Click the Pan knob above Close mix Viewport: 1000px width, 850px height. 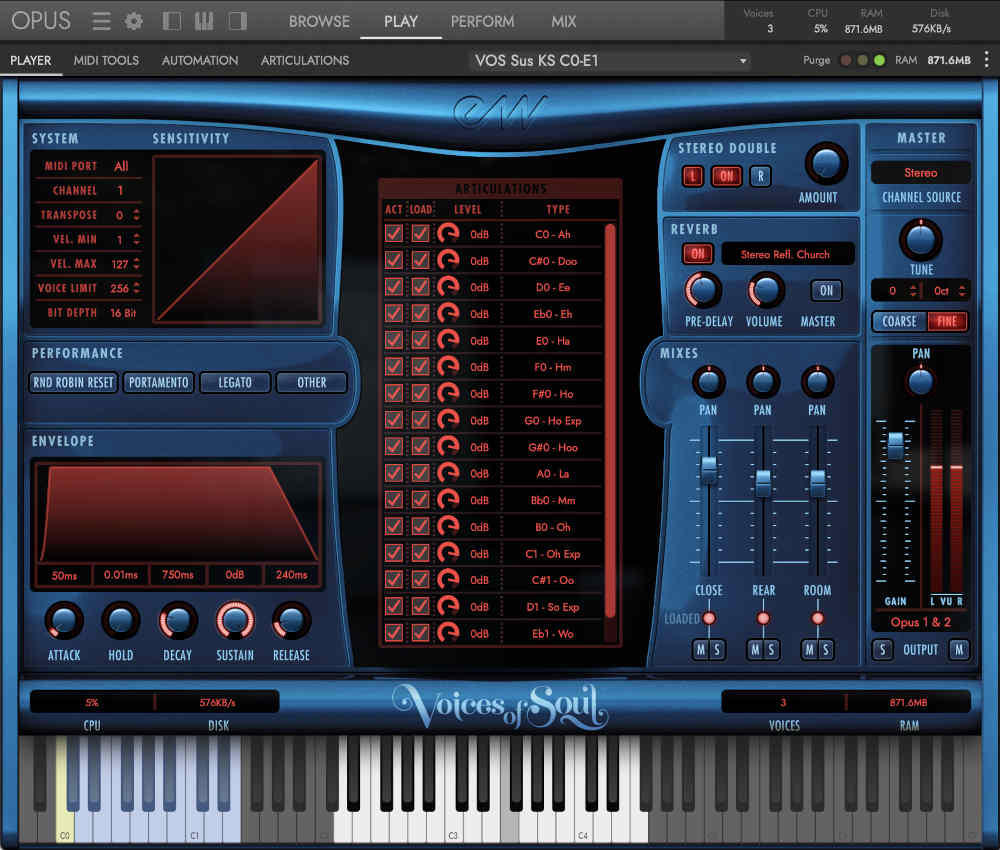pos(708,384)
